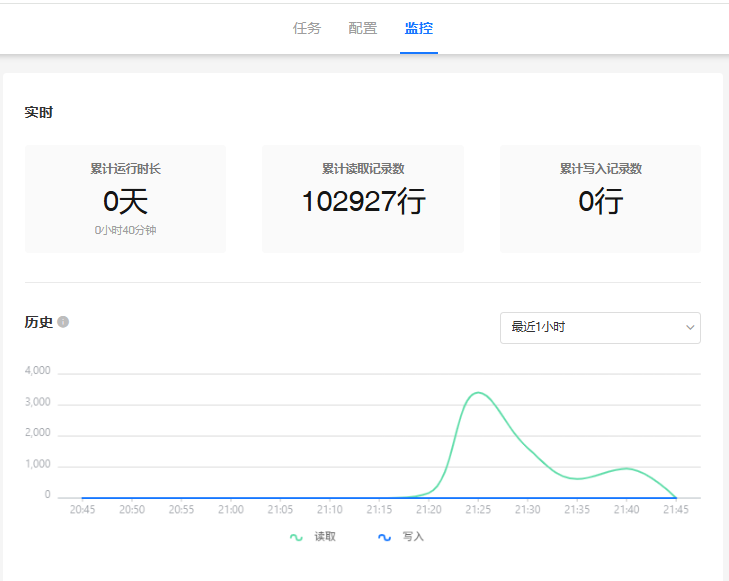Click the green curve peak at 21:25
Image resolution: width=729 pixels, height=581 pixels.
pyautogui.click(x=478, y=393)
